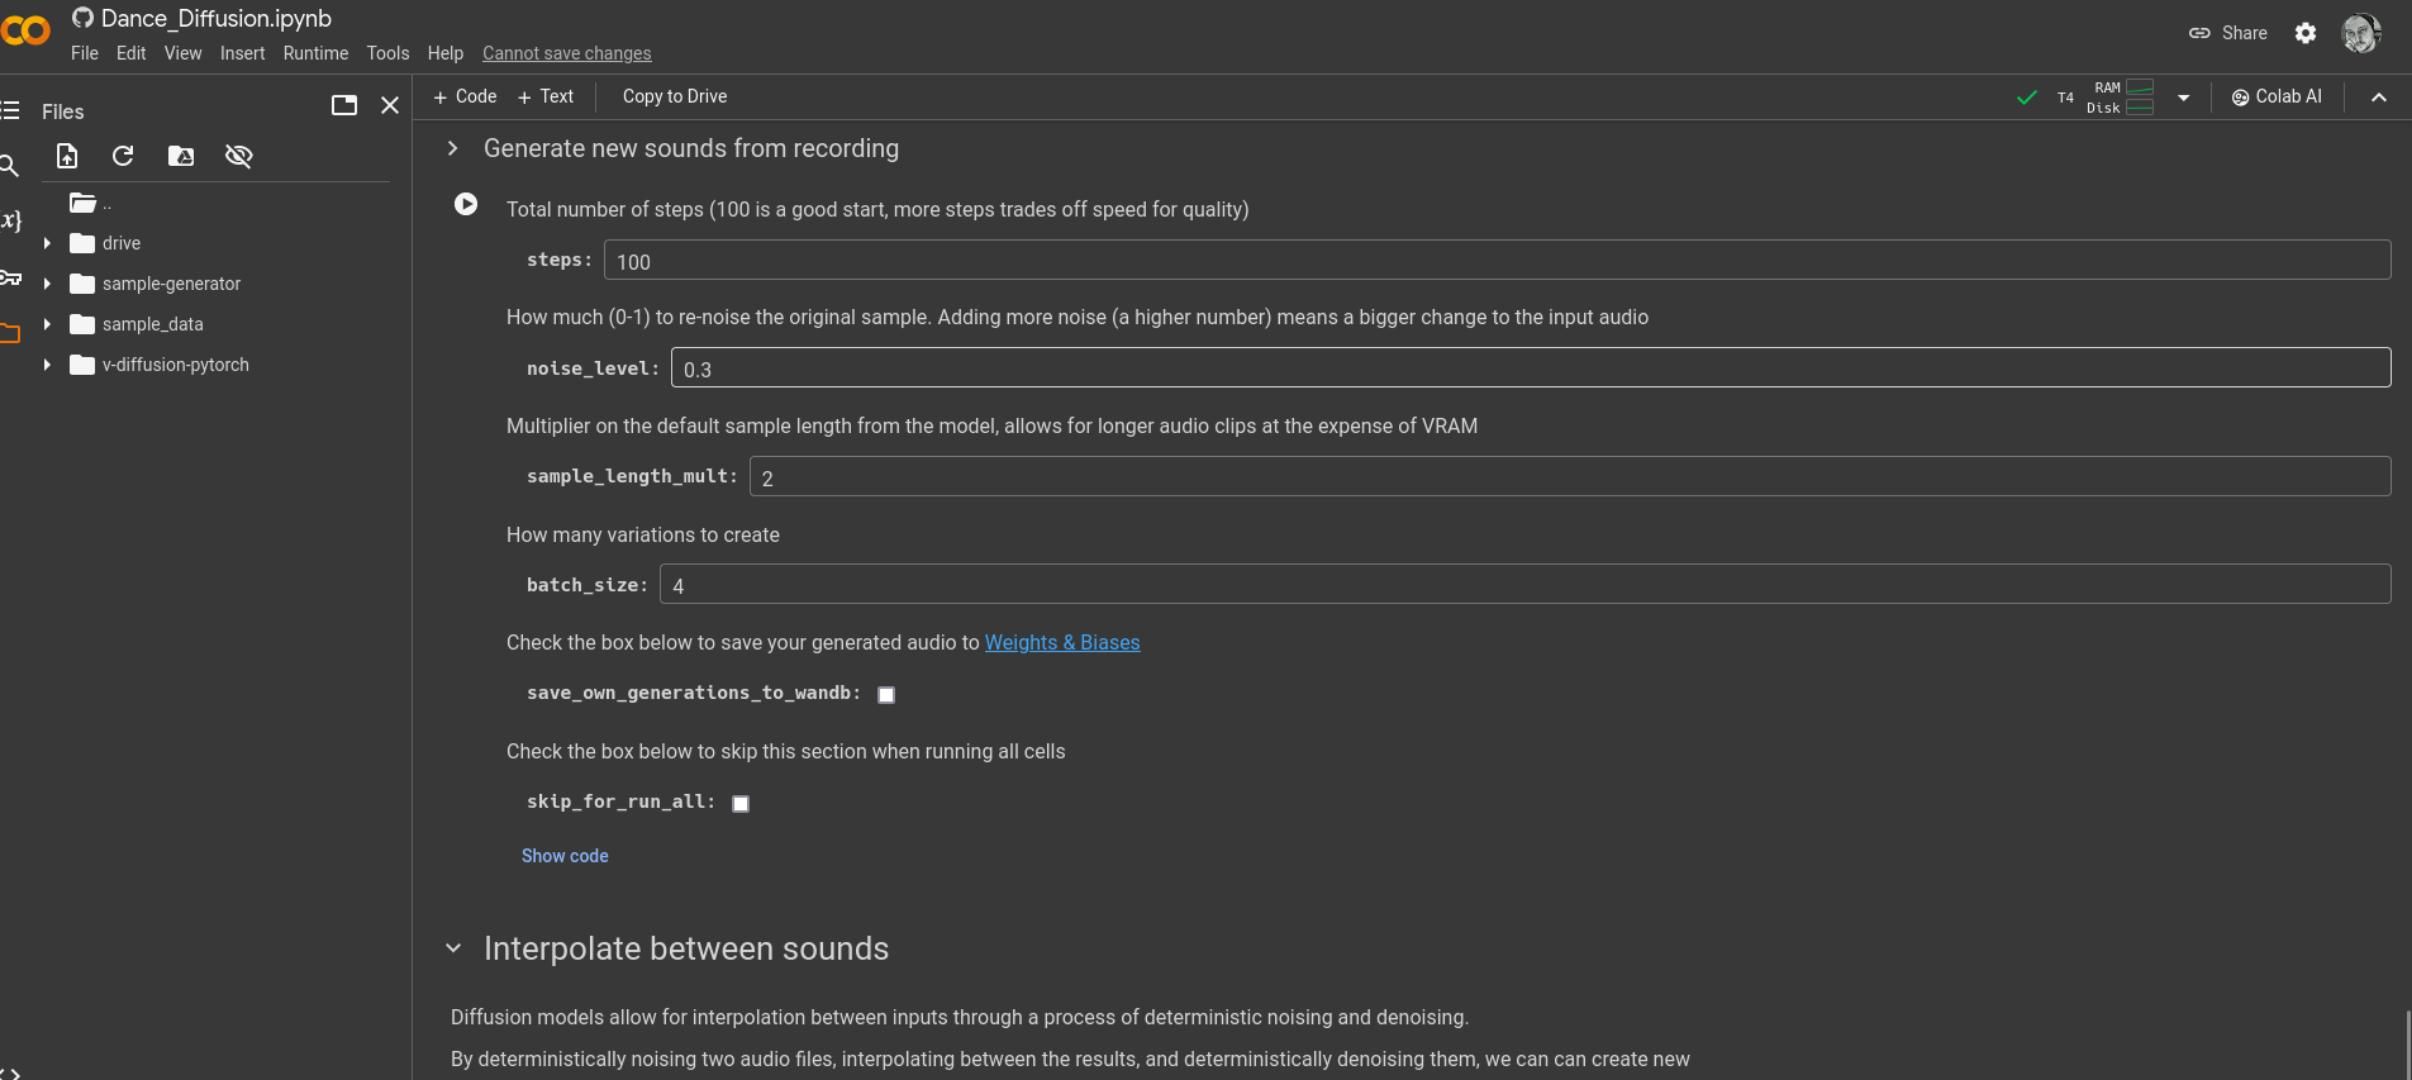Expand the sample_data folder
Image resolution: width=2412 pixels, height=1080 pixels.
[x=48, y=323]
